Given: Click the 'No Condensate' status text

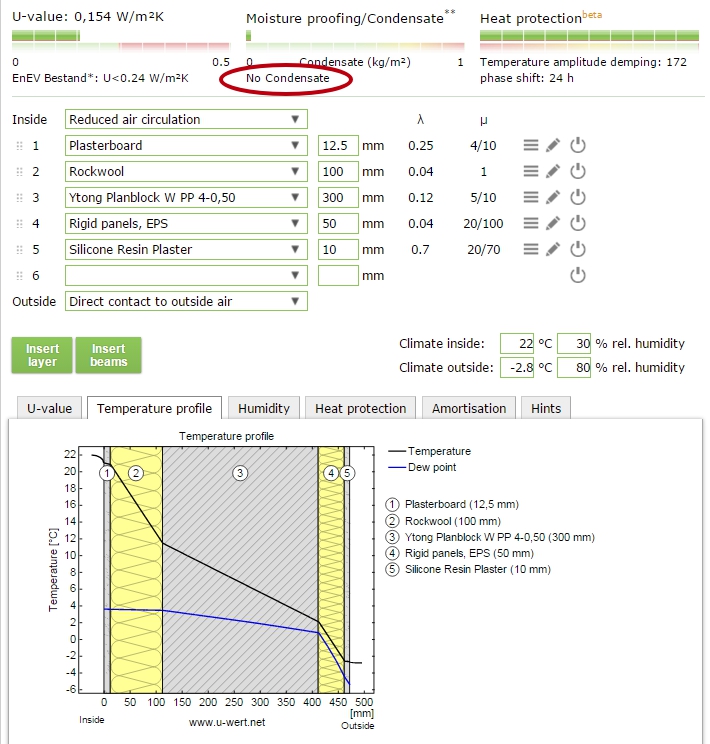Looking at the screenshot, I should tap(288, 78).
